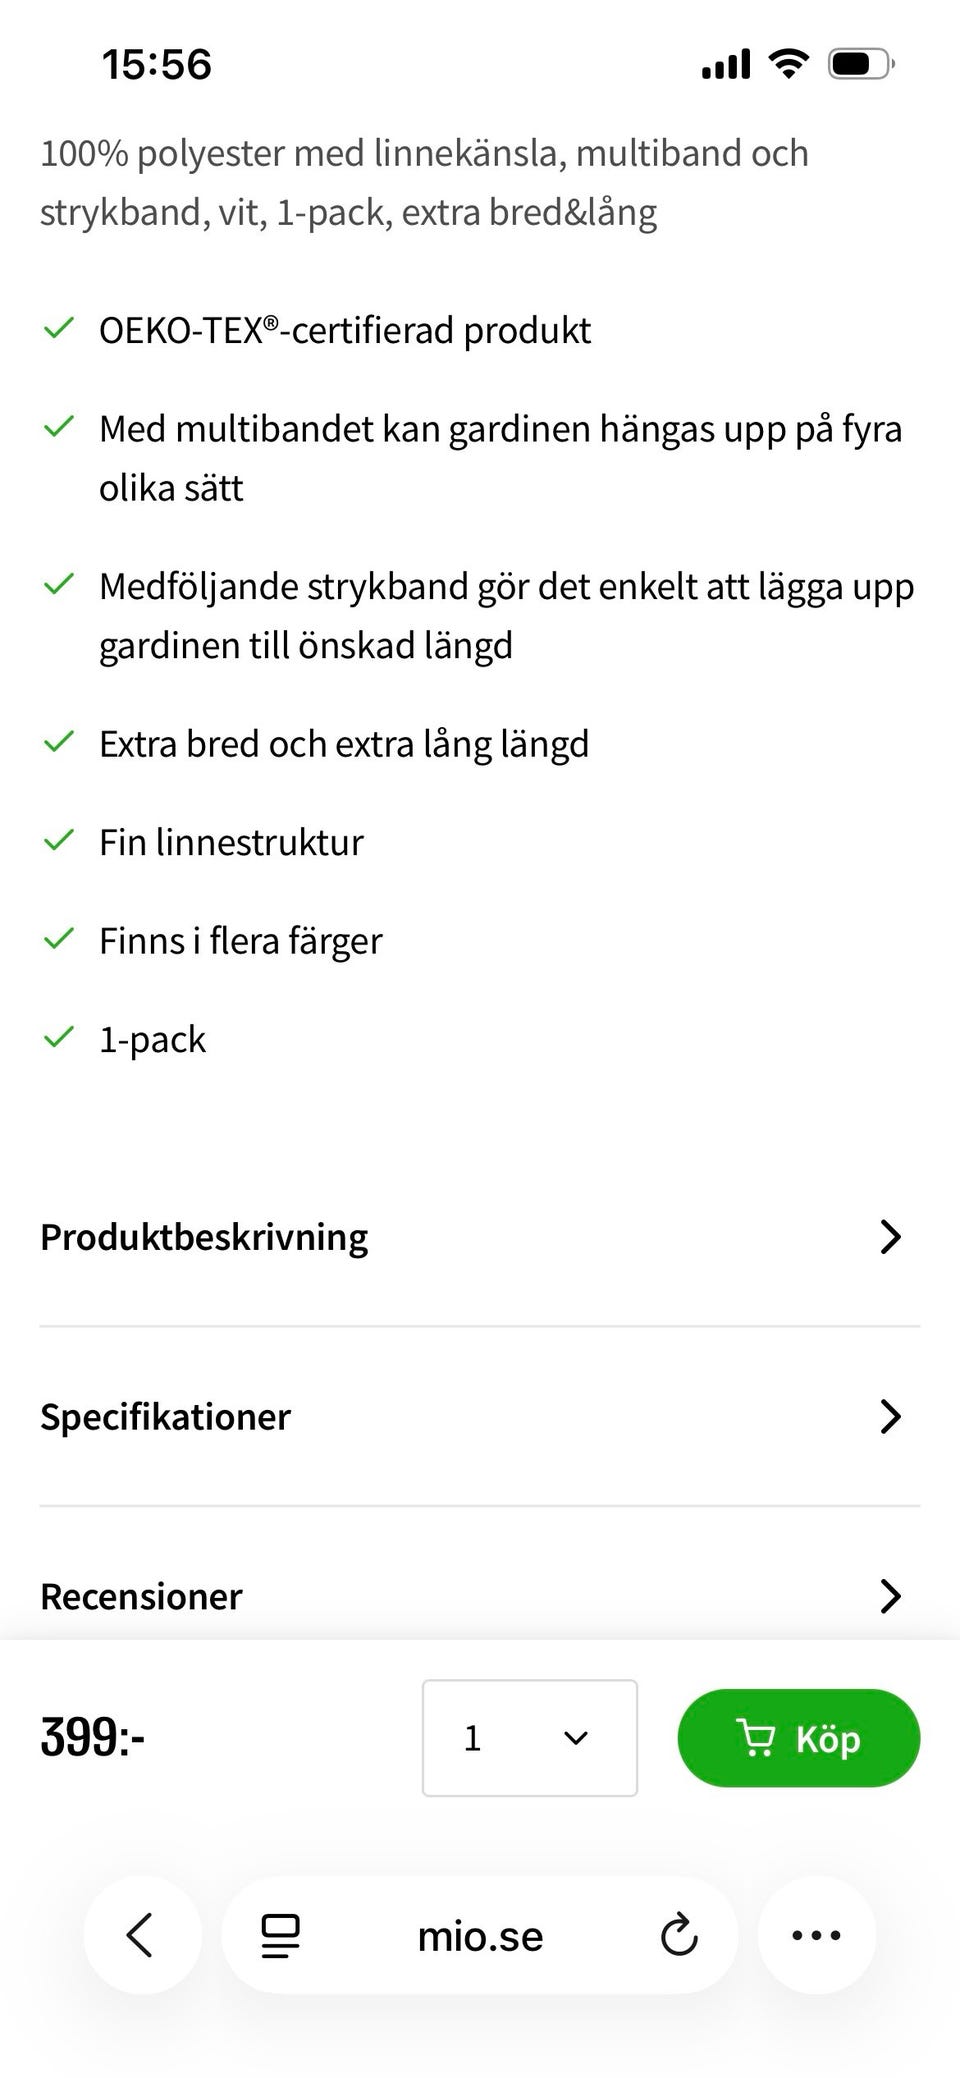Expand the Specifikationer section chevron
Image resolution: width=960 pixels, height=2078 pixels.
(x=889, y=1416)
